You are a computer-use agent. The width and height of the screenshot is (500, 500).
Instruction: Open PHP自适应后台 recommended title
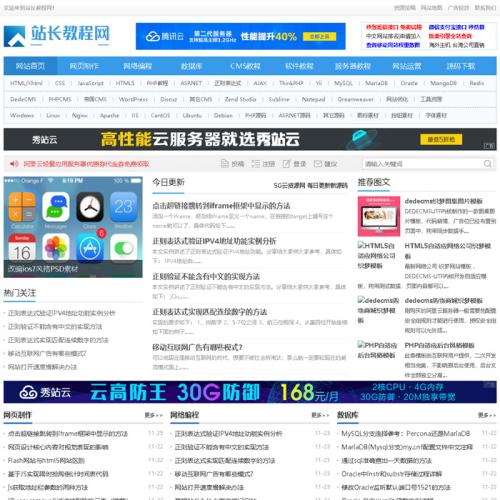tap(439, 345)
